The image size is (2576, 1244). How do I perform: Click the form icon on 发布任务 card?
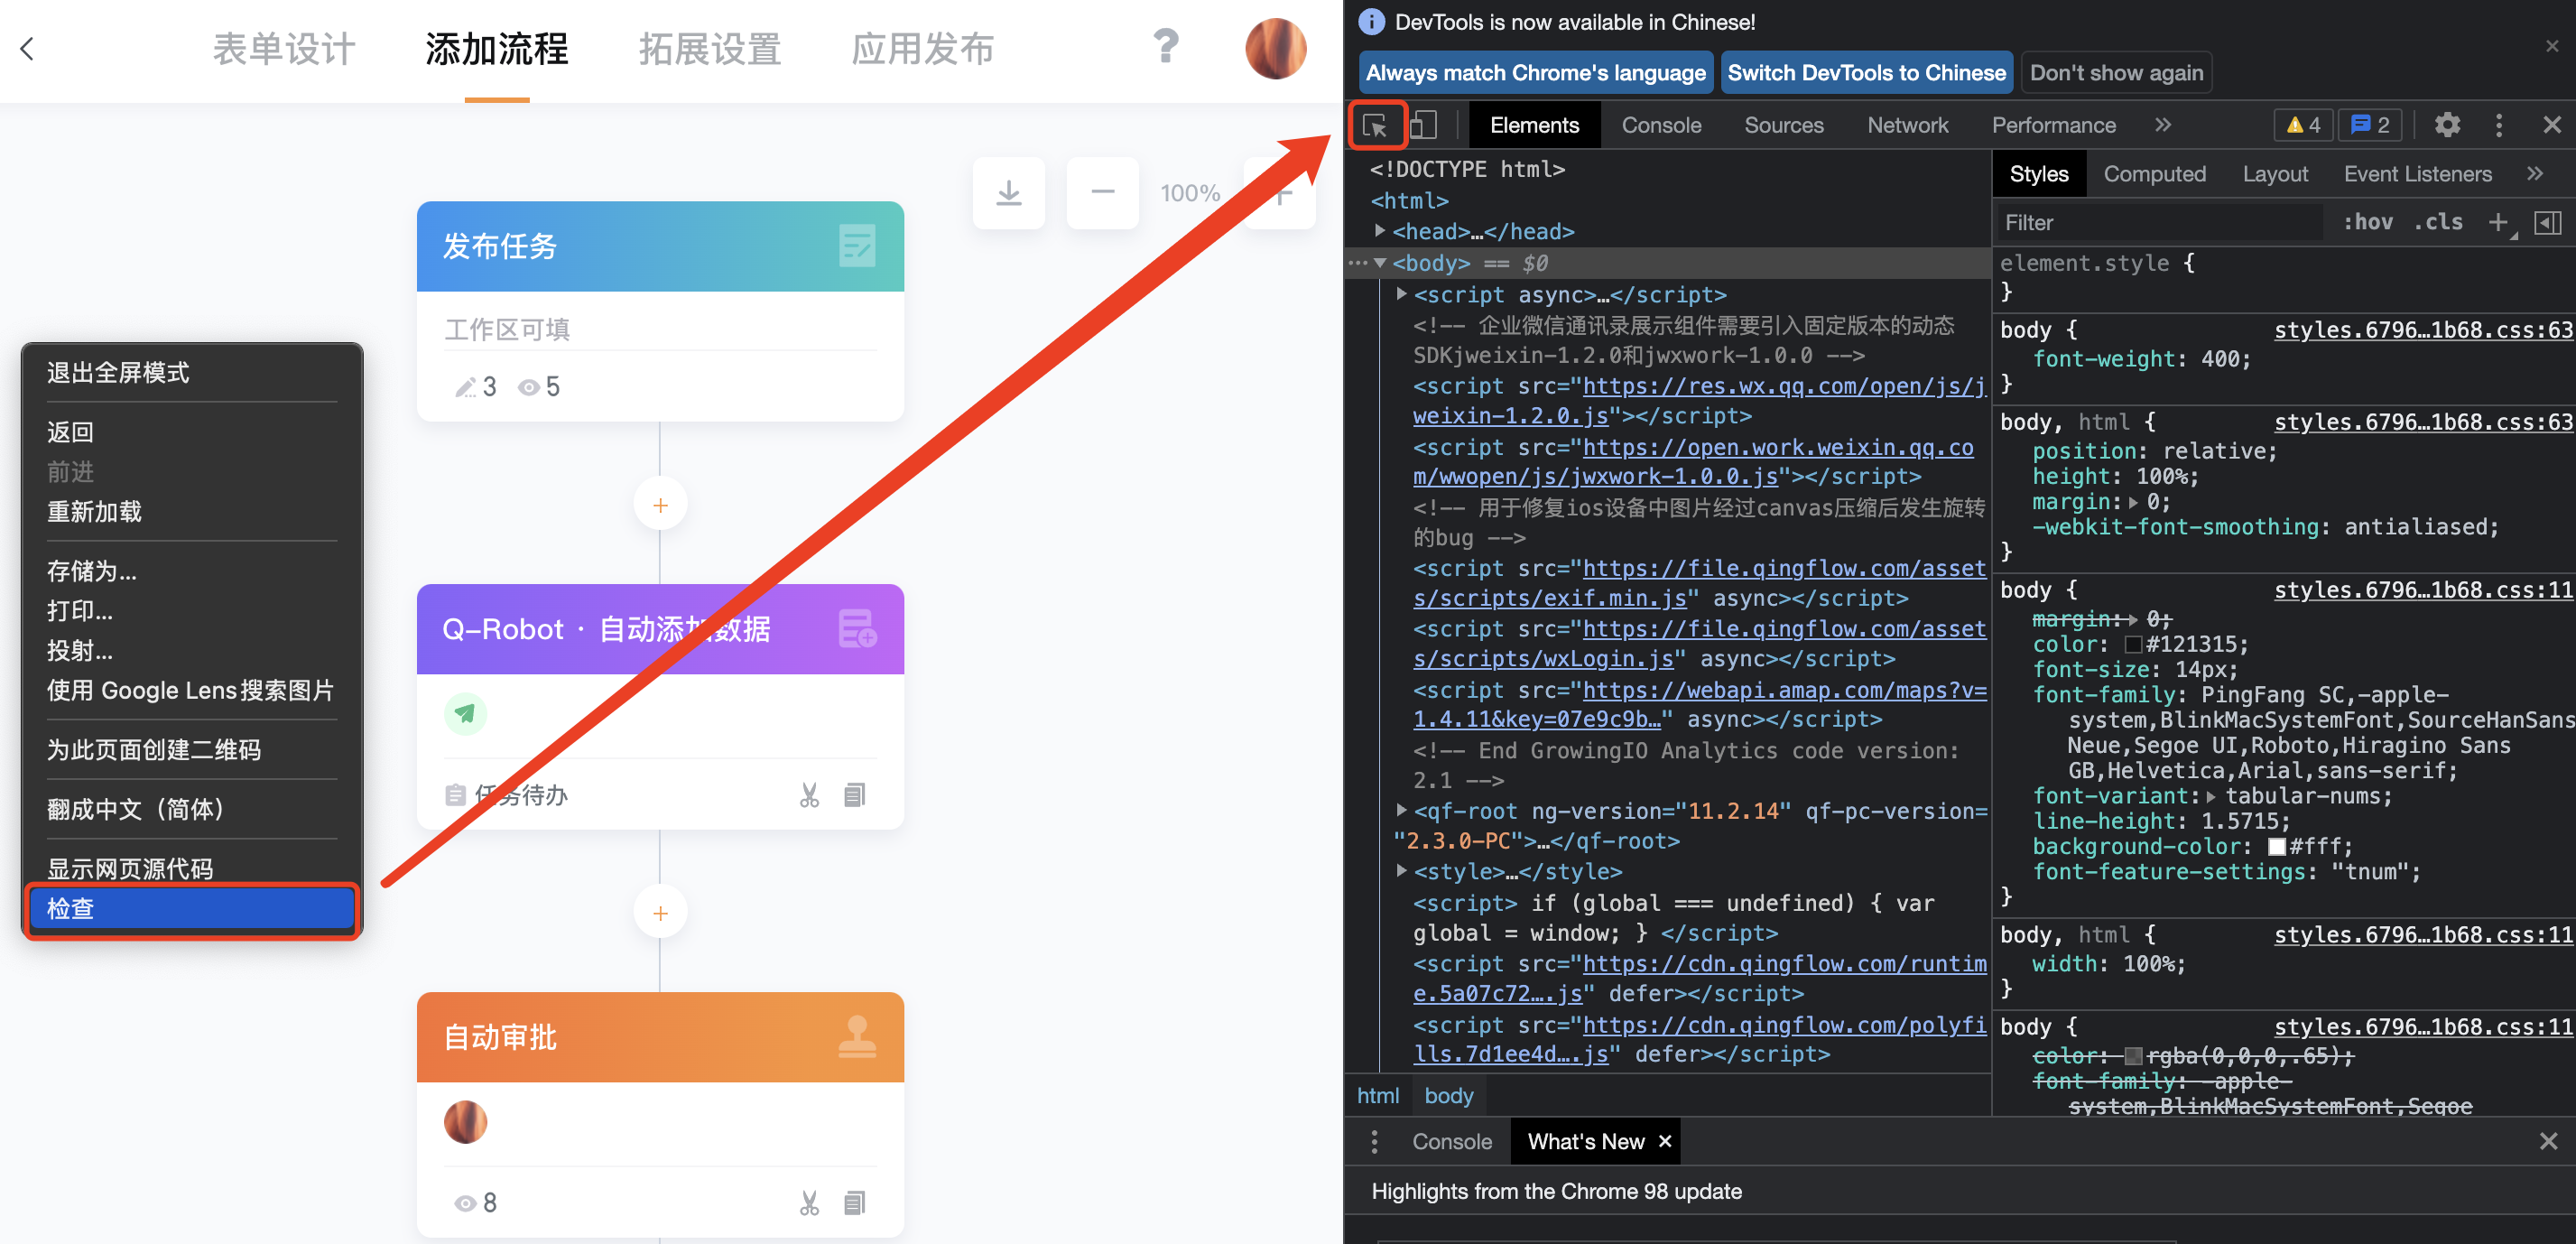(857, 246)
